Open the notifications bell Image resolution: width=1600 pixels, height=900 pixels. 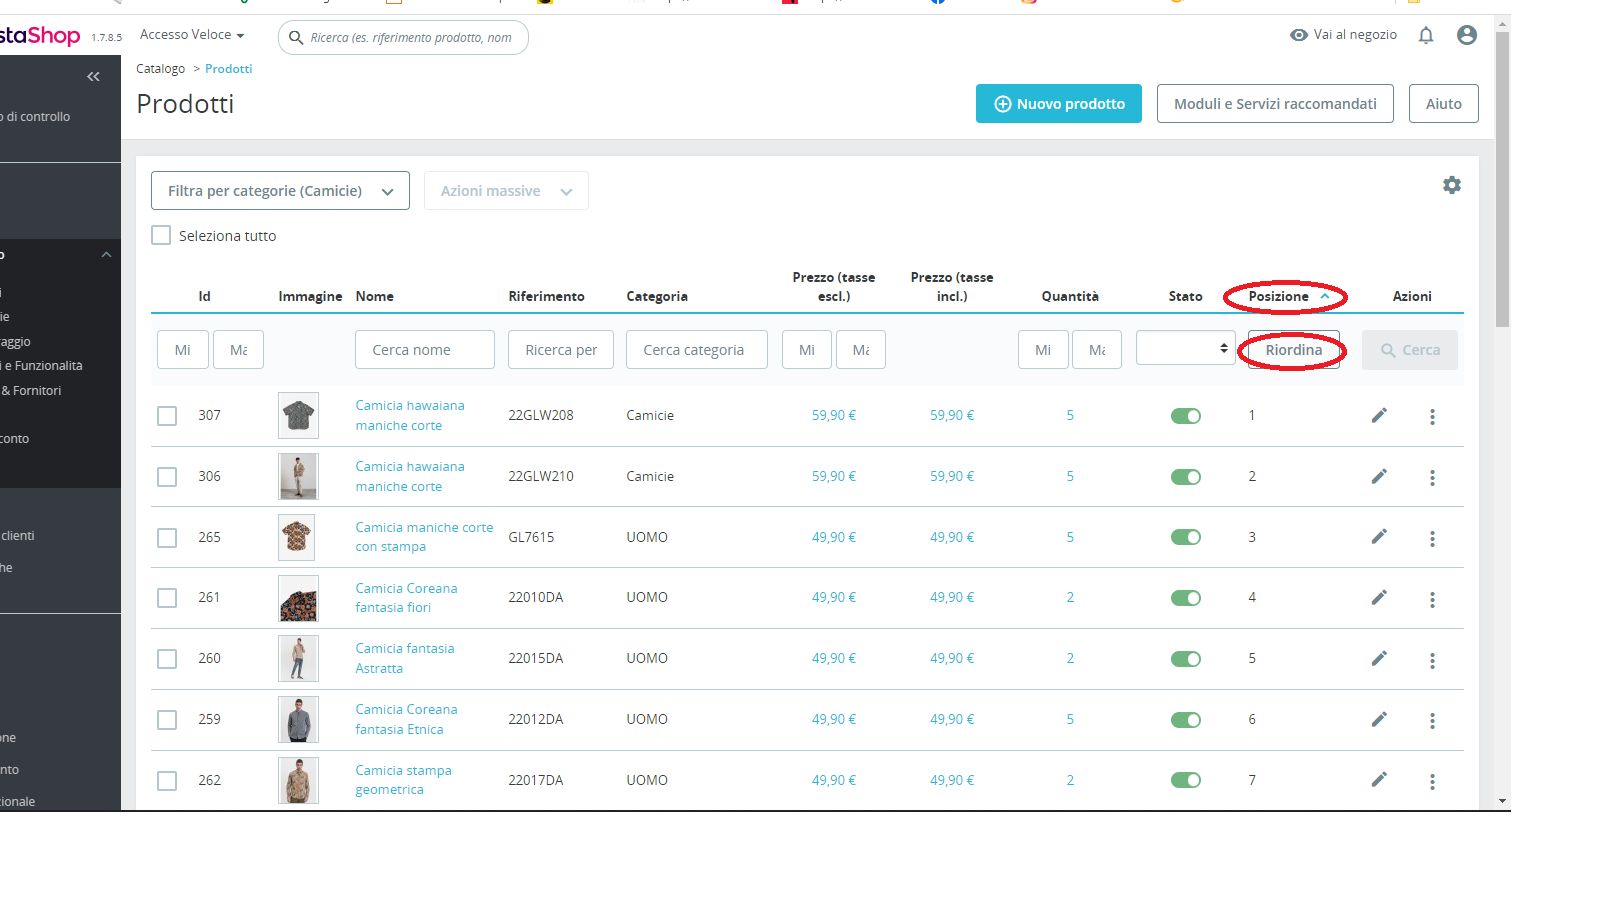pyautogui.click(x=1426, y=35)
